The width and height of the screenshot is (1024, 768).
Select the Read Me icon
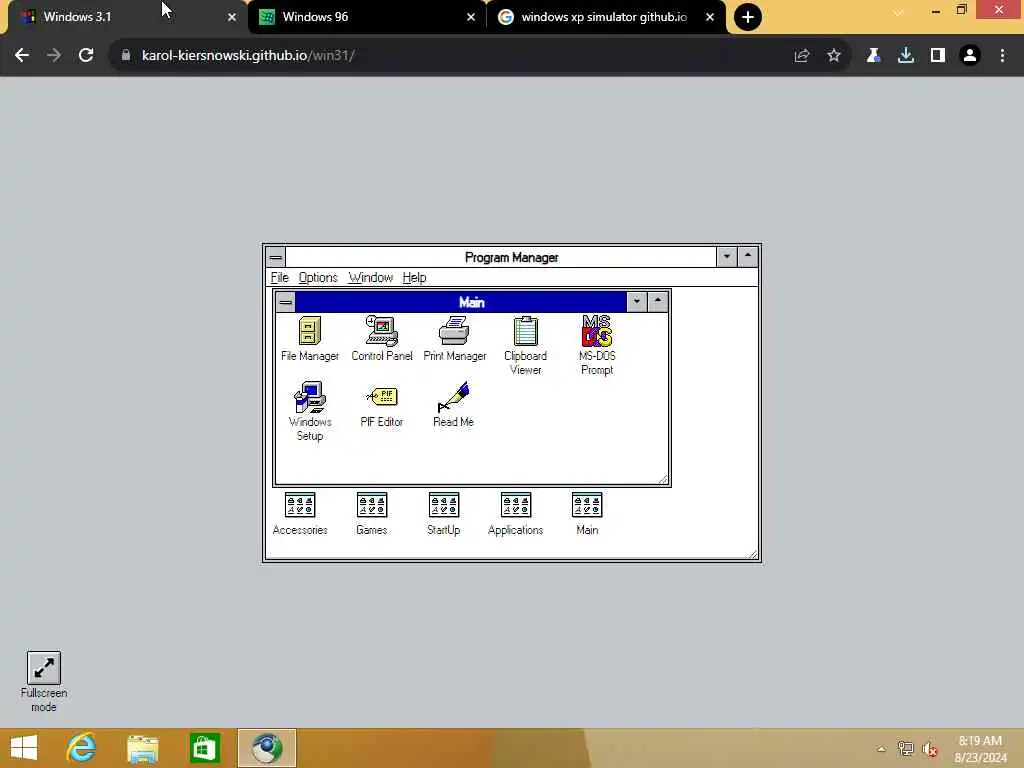click(453, 405)
